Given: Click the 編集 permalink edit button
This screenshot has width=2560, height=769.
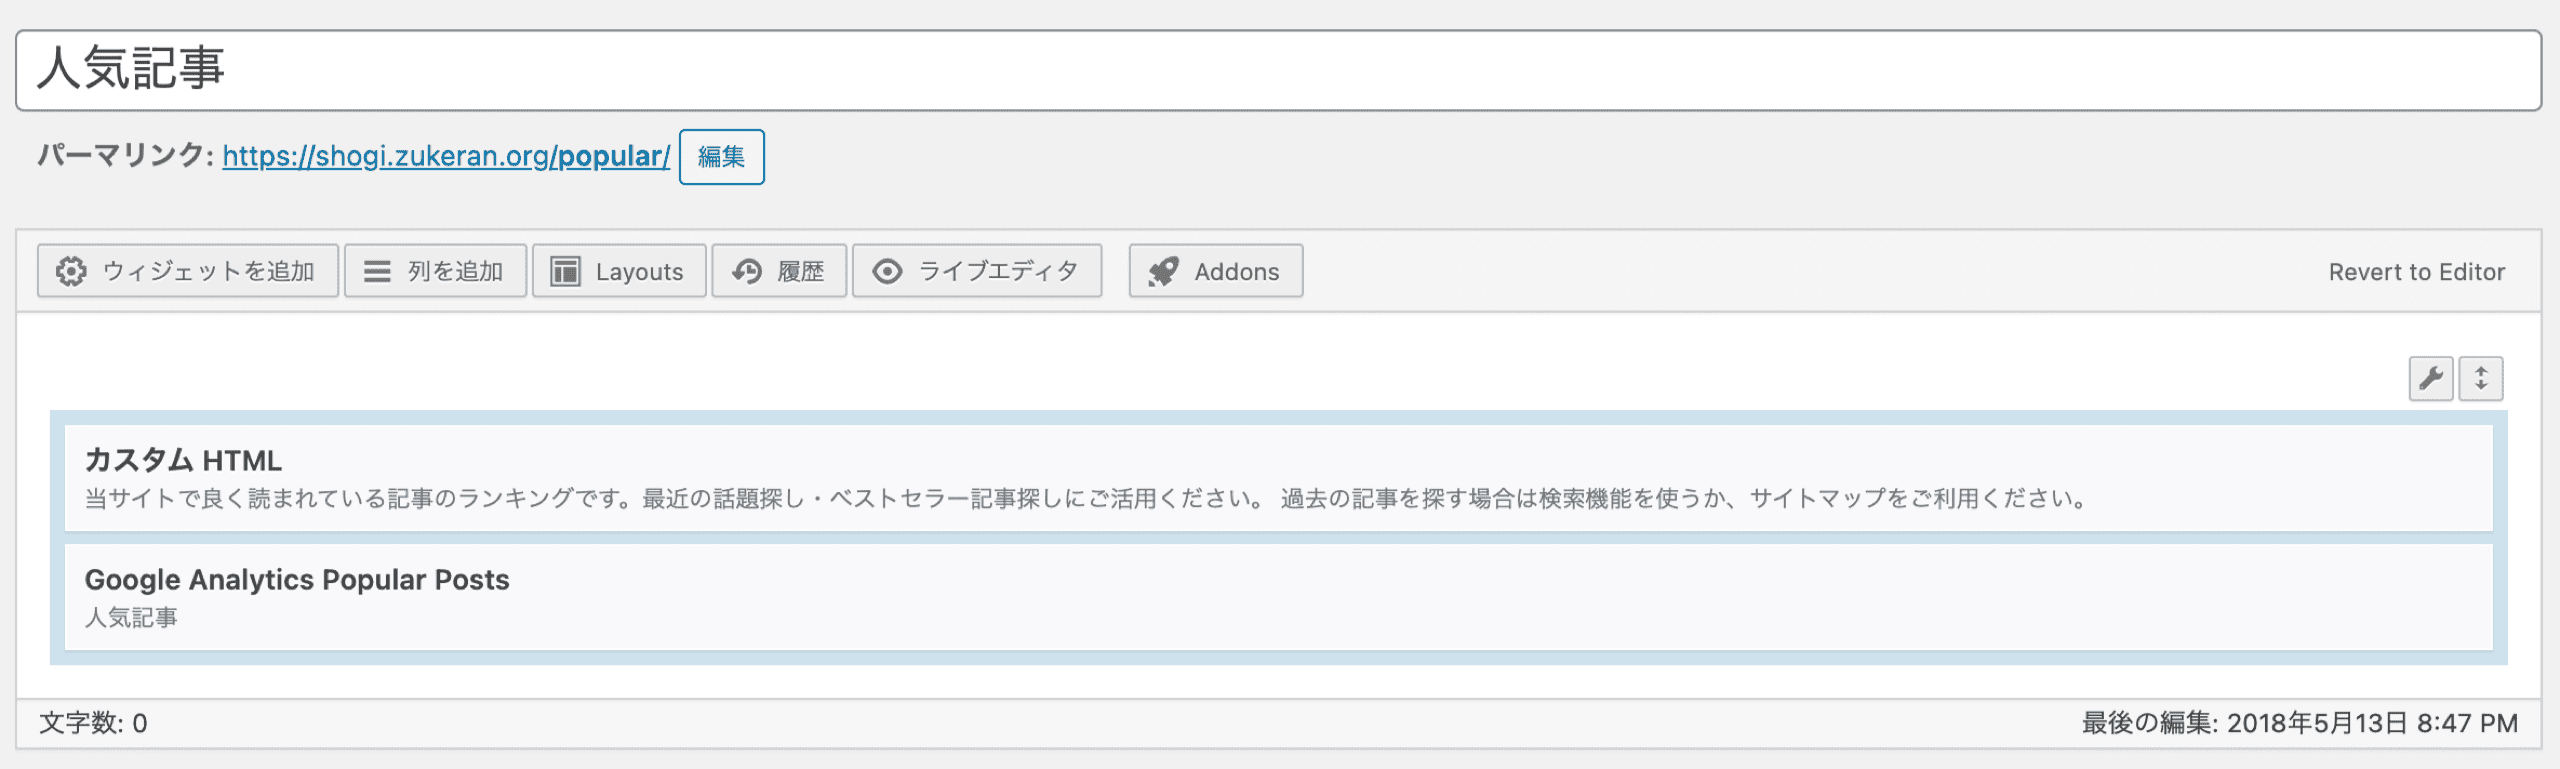Looking at the screenshot, I should [721, 157].
